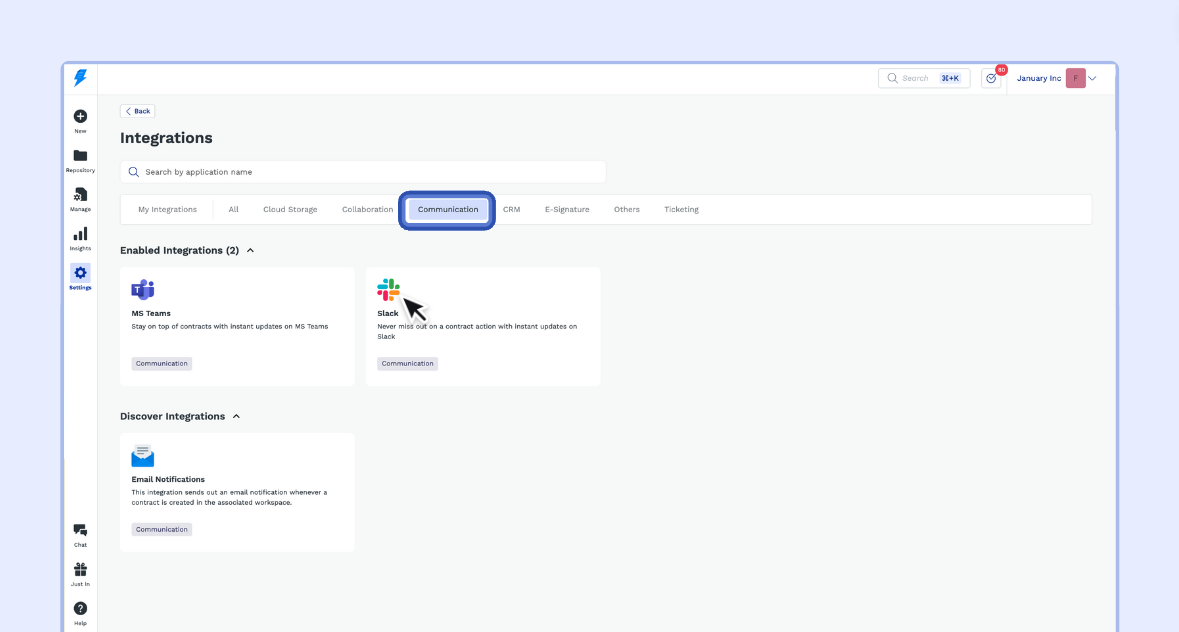Viewport: 1179px width, 632px height.
Task: Open the Slack card title
Action: tap(388, 313)
